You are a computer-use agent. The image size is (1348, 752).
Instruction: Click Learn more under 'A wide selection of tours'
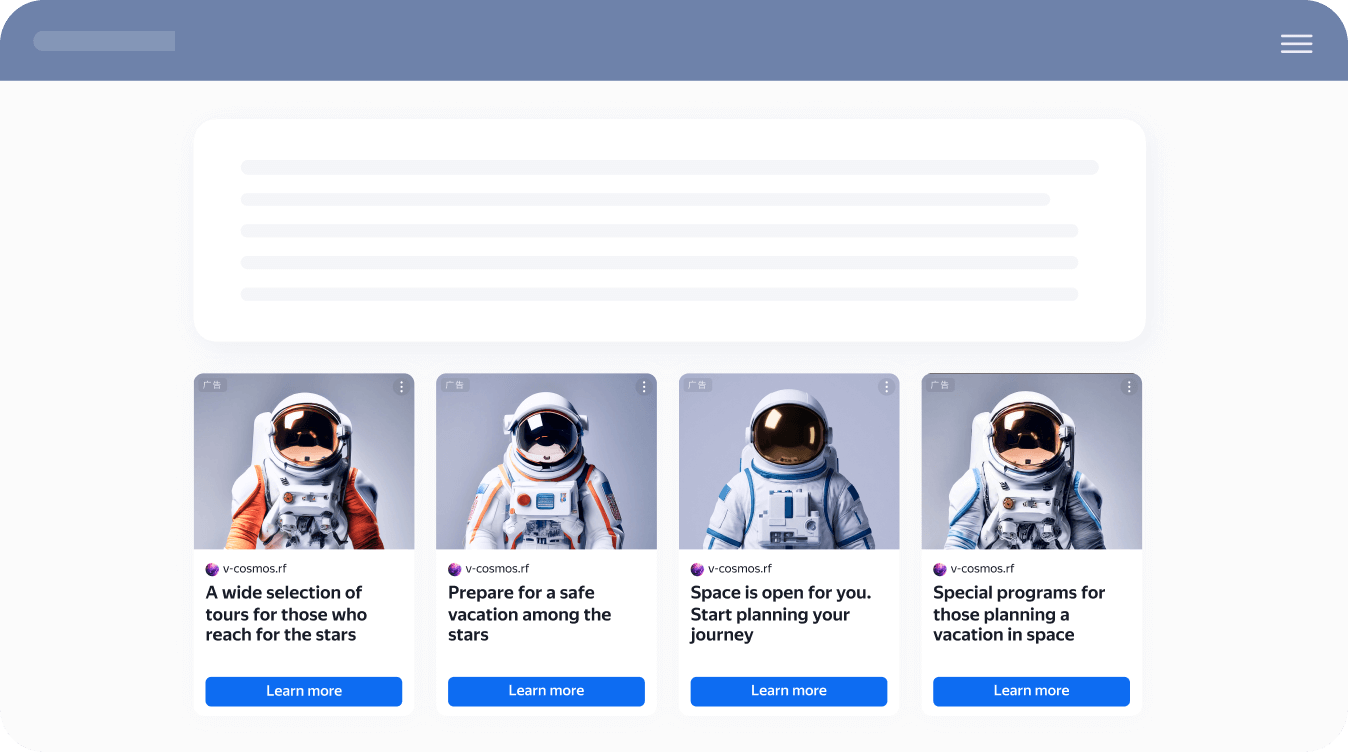click(304, 691)
